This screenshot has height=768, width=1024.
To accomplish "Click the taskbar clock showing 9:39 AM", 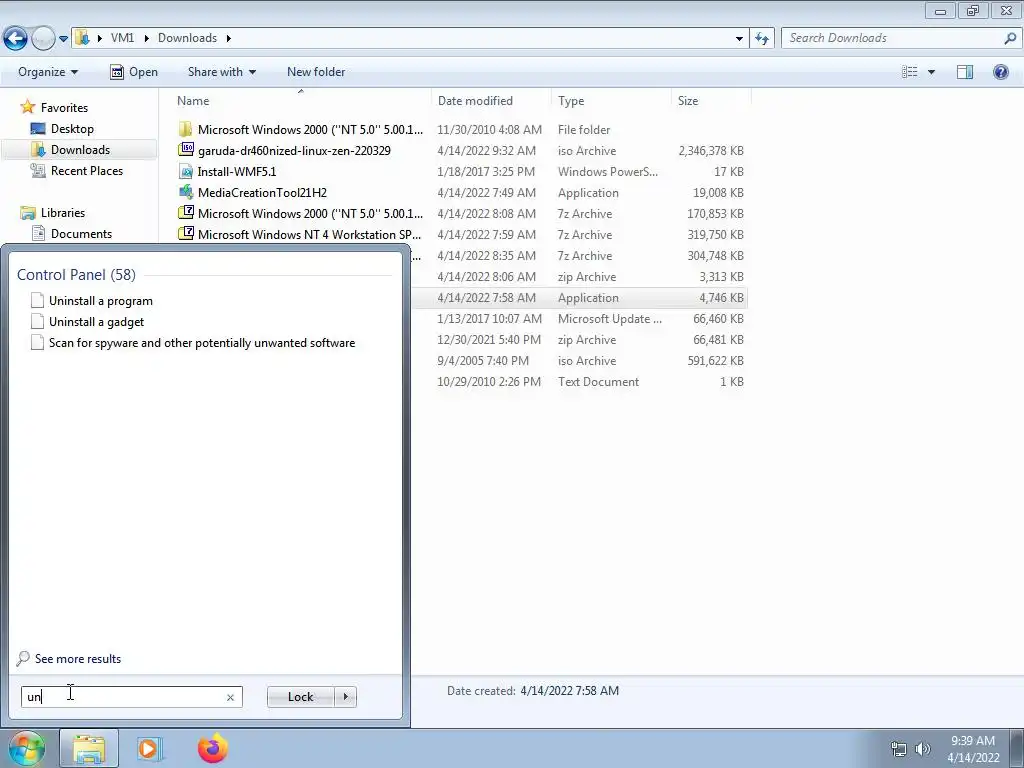I will (x=973, y=749).
